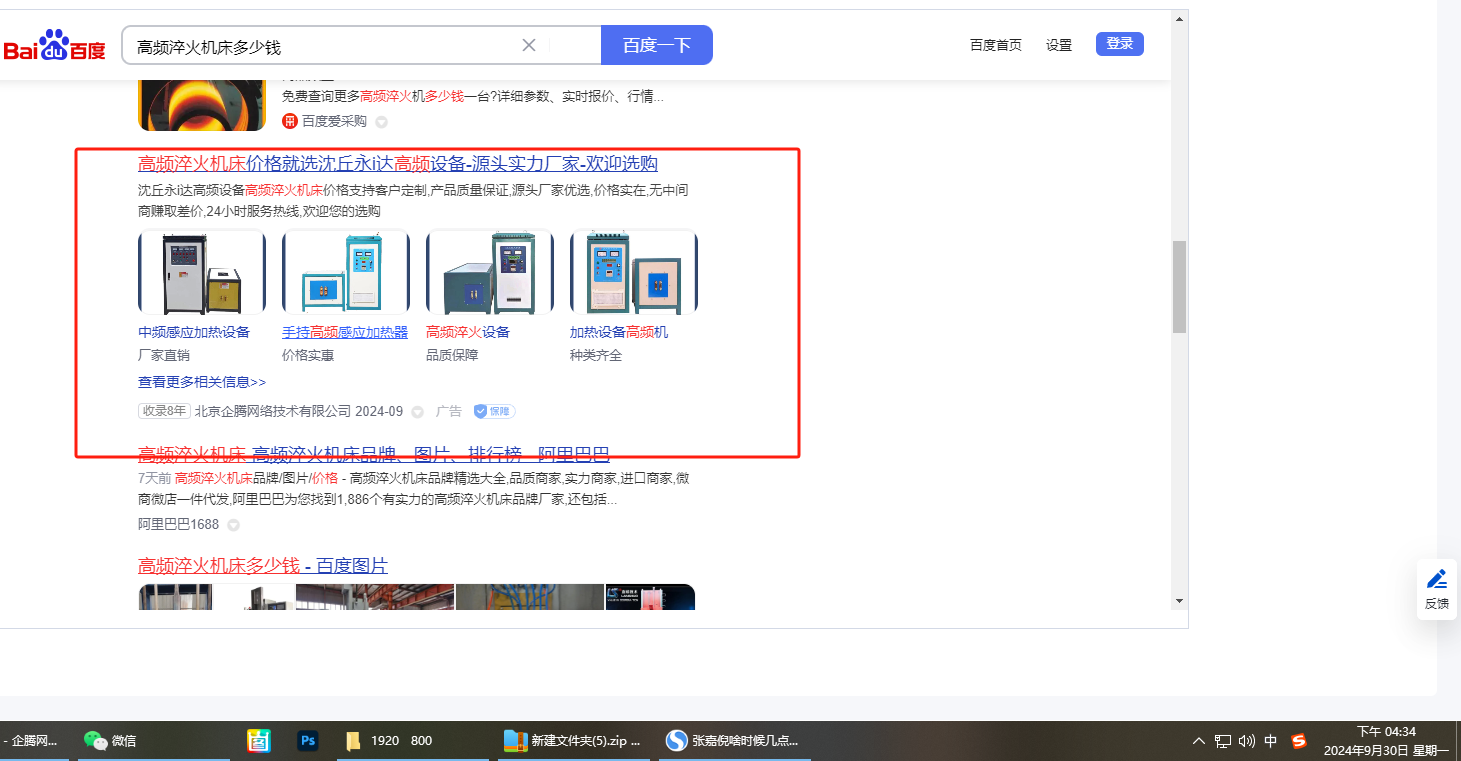Show hidden system tray icons
Image resolution: width=1461 pixels, height=761 pixels.
click(1199, 741)
